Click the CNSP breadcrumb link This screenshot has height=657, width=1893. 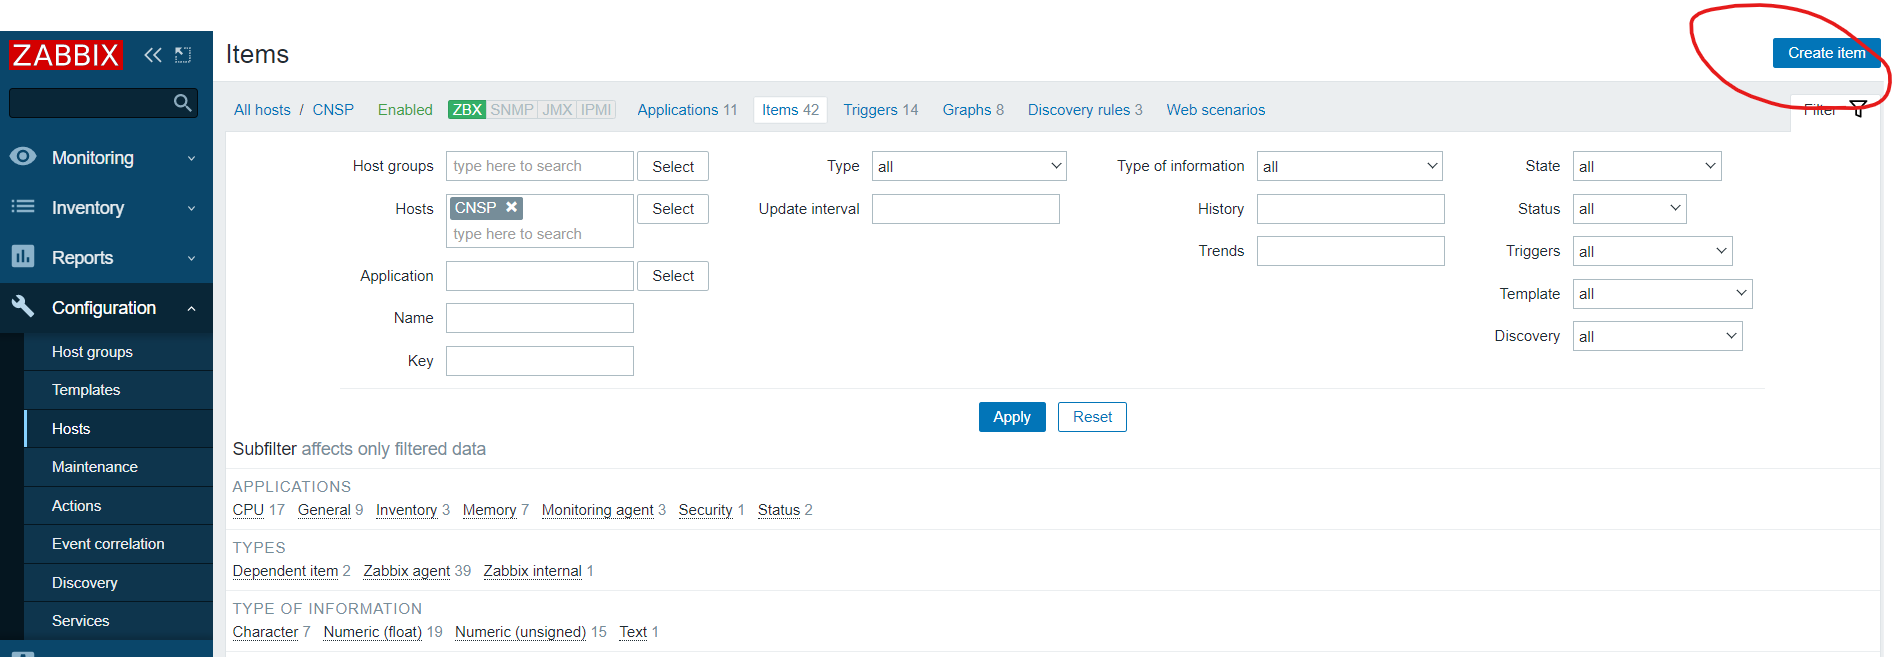333,110
